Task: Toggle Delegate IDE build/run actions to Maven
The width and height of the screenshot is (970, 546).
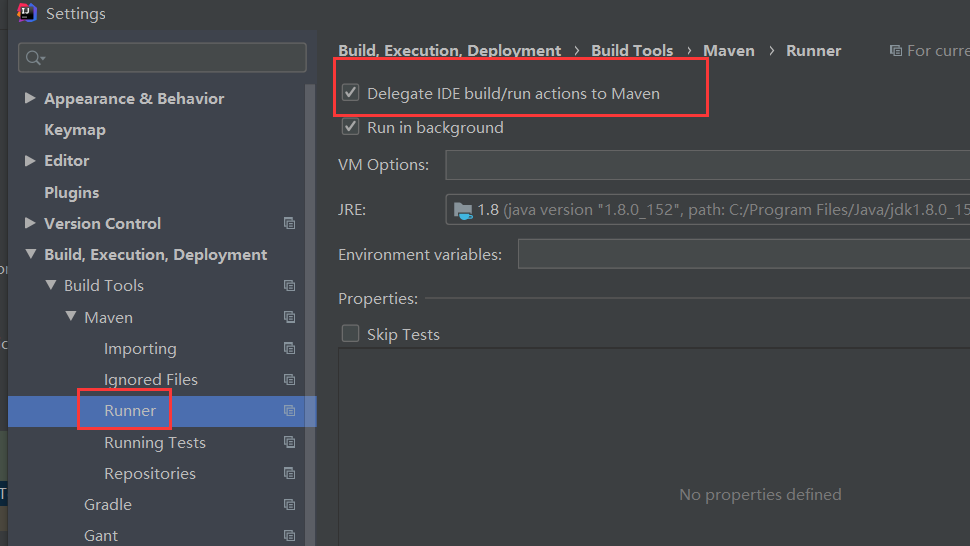Action: pos(350,93)
